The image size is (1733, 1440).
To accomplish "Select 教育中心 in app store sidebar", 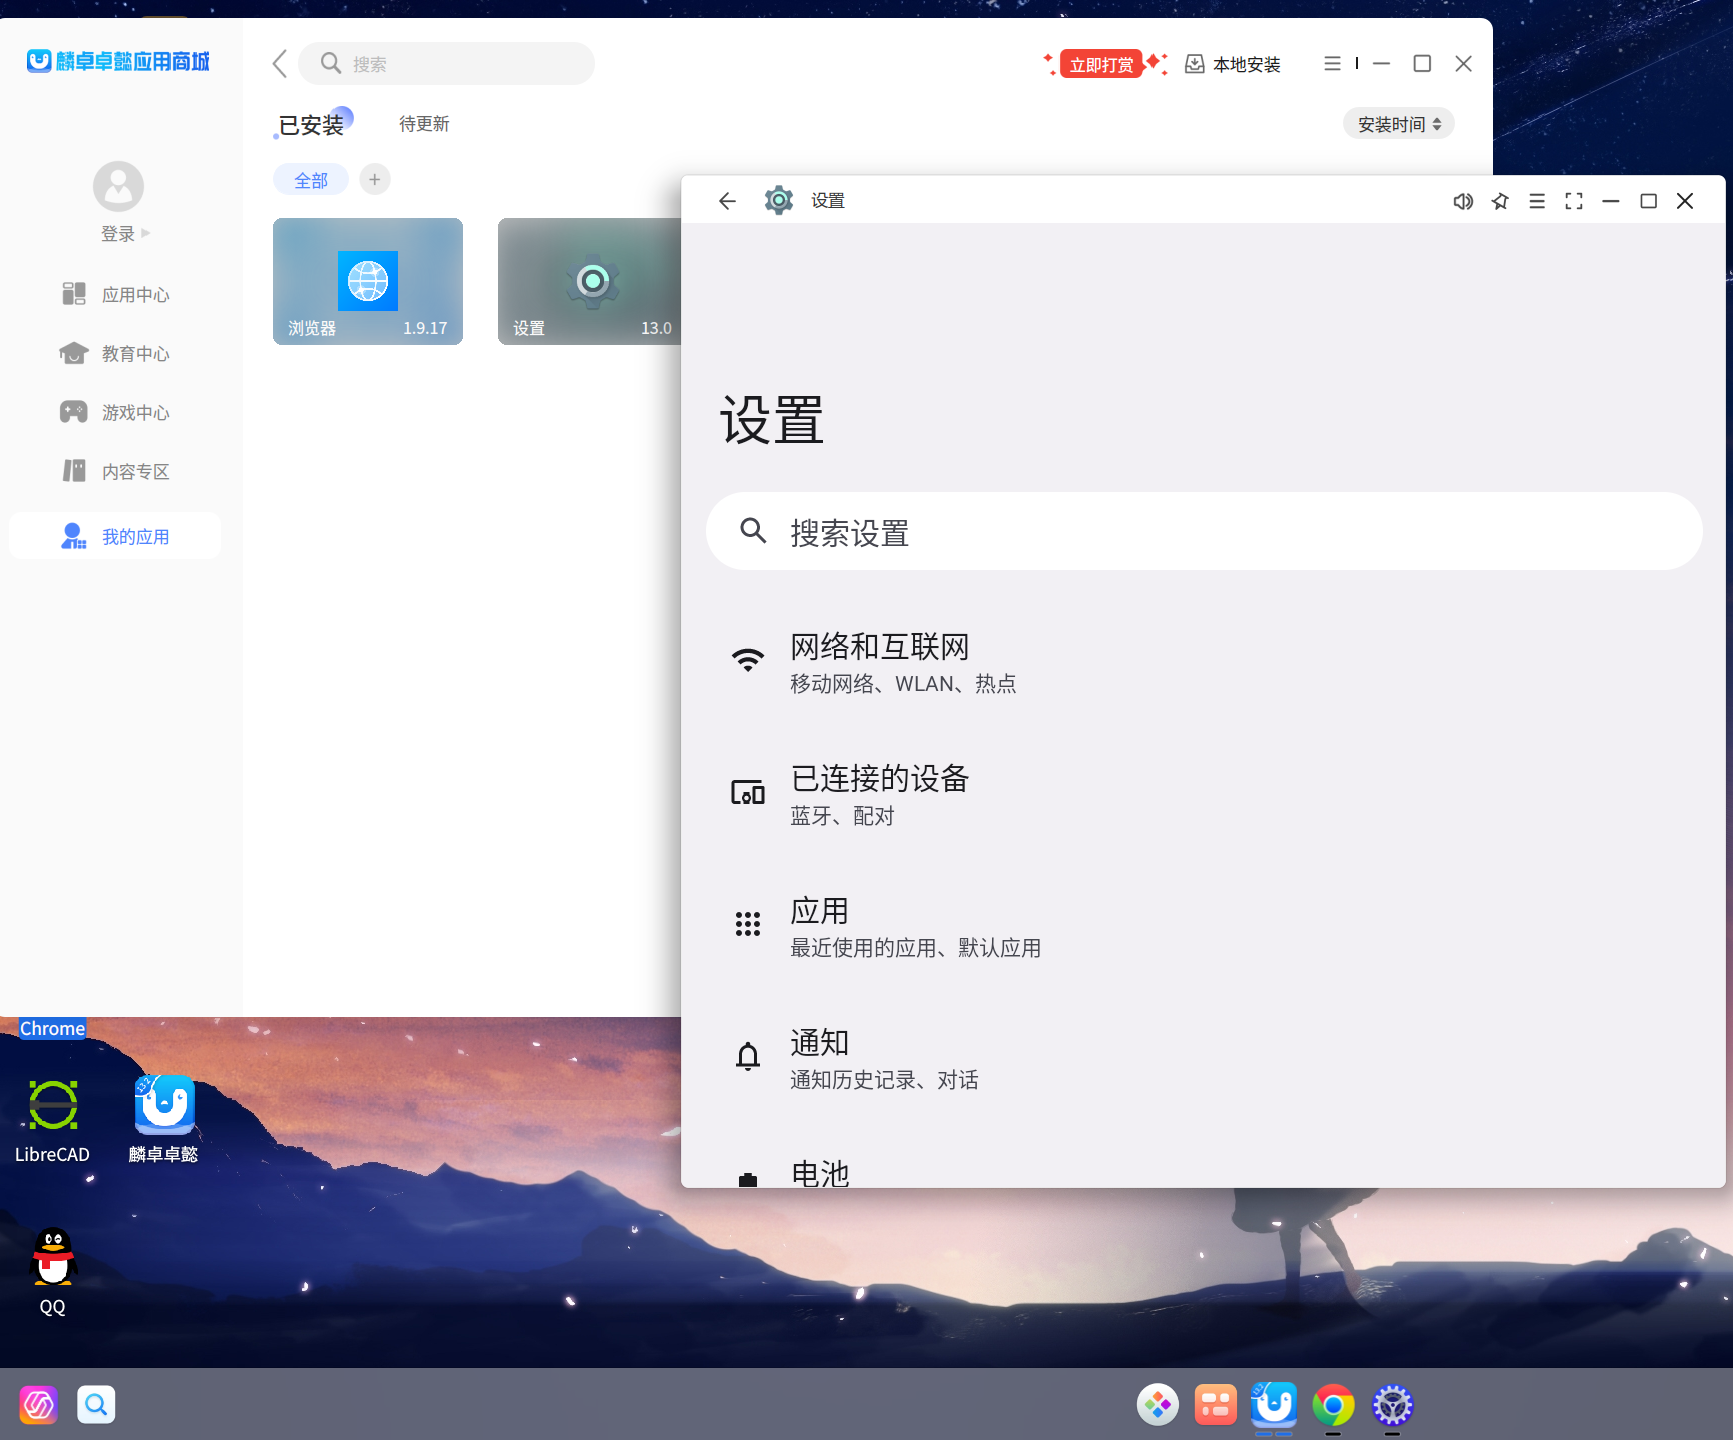I will click(115, 353).
